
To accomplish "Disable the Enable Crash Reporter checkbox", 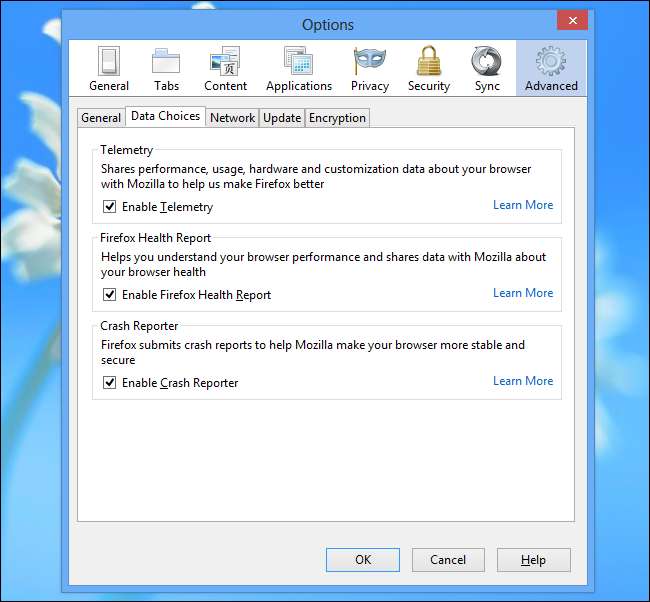I will (x=110, y=383).
